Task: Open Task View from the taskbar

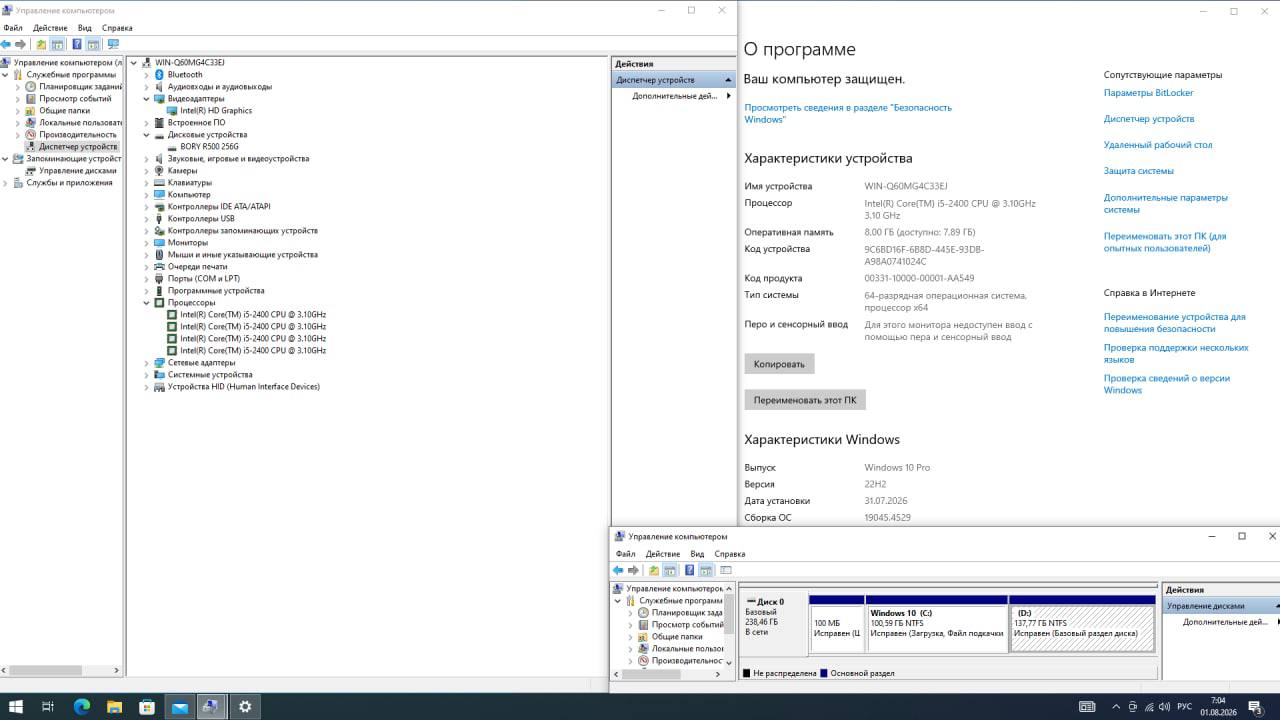Action: [x=48, y=707]
